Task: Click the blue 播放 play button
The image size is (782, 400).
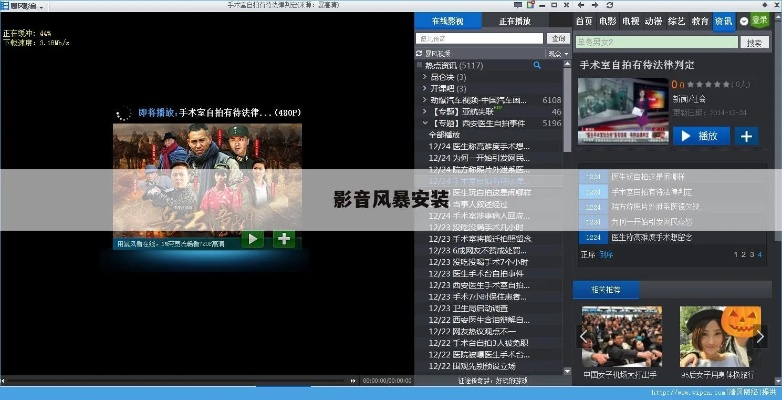Action: (701, 135)
